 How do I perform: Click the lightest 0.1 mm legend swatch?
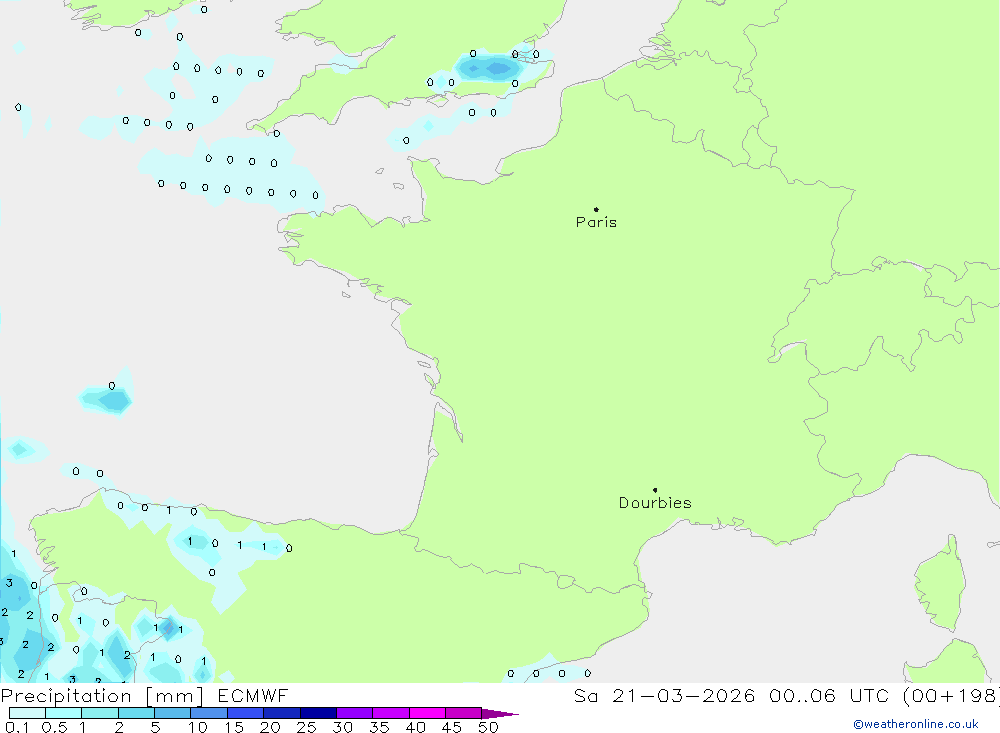point(27,713)
